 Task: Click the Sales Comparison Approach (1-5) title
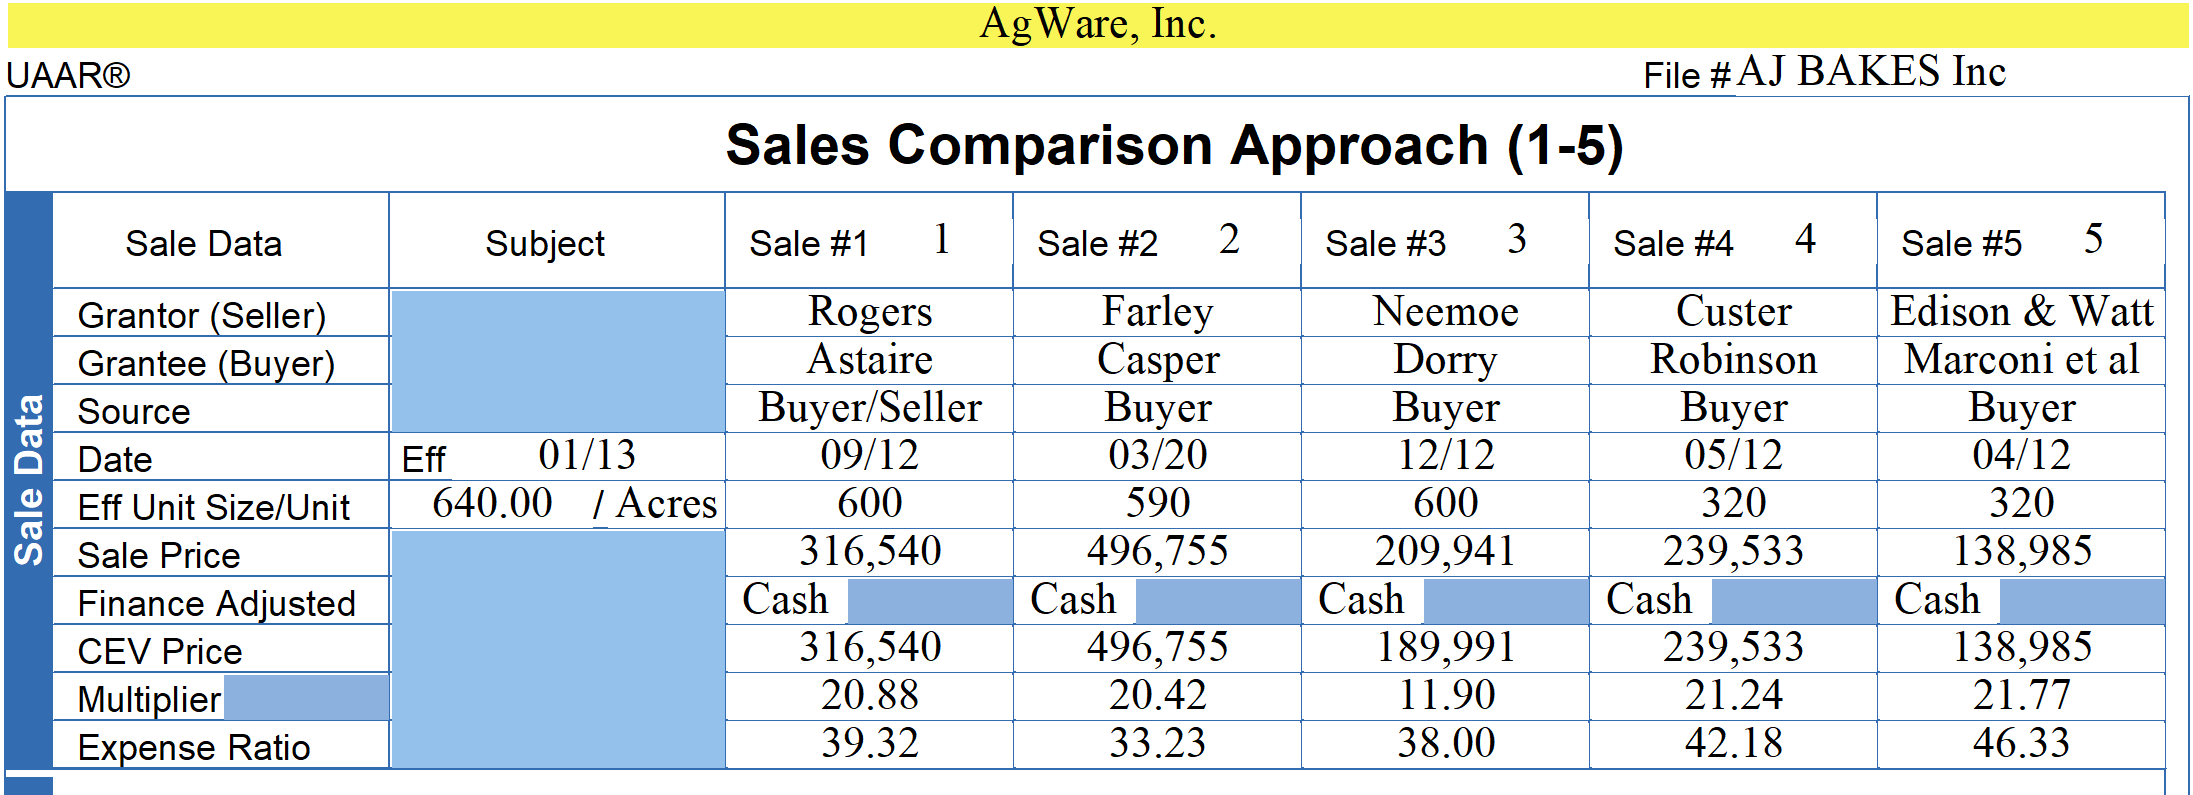click(1174, 146)
